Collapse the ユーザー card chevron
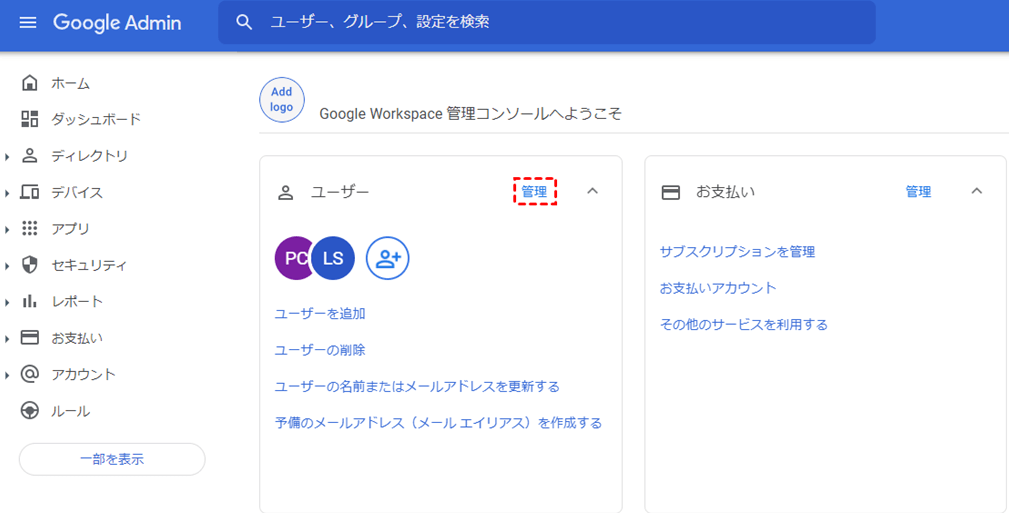1009x513 pixels. click(x=593, y=191)
